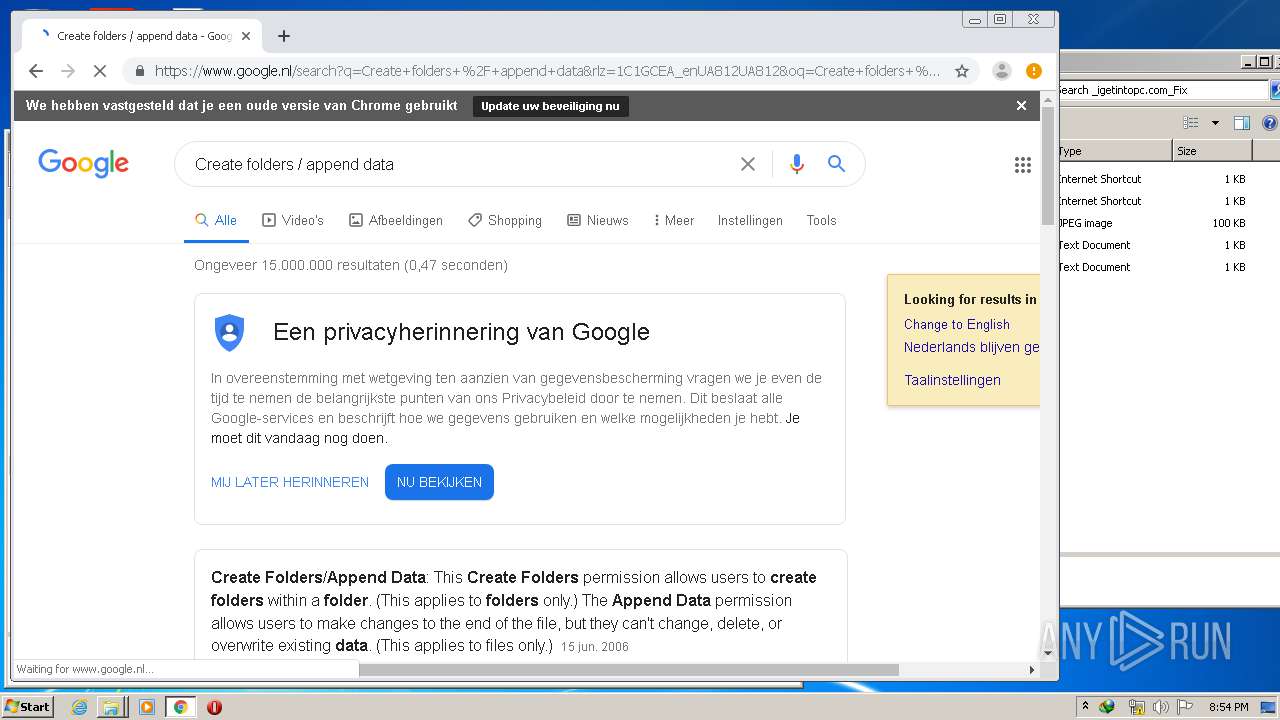Click the Chrome address bar URL
The image size is (1280, 720).
pos(546,71)
